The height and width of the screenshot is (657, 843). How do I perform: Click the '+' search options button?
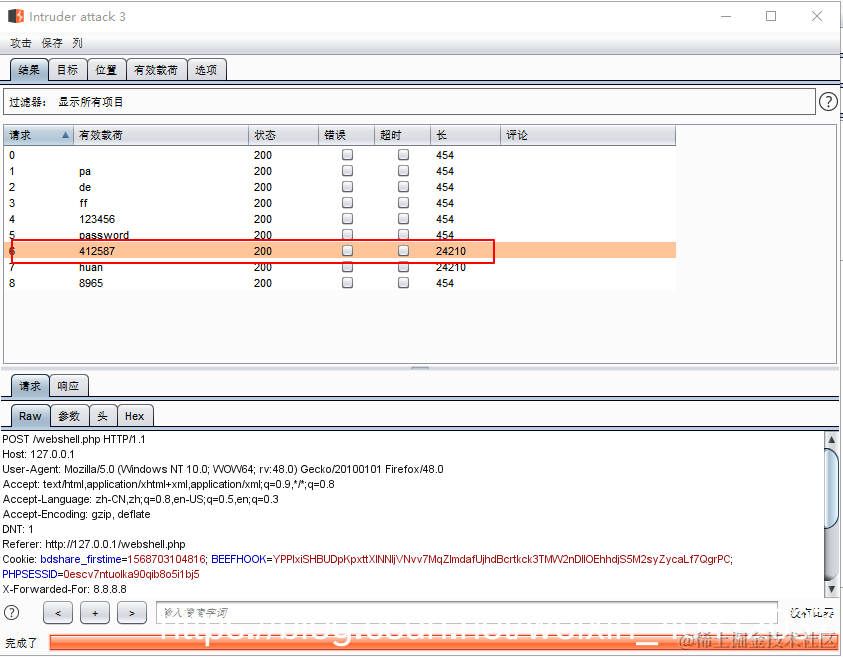pos(95,613)
